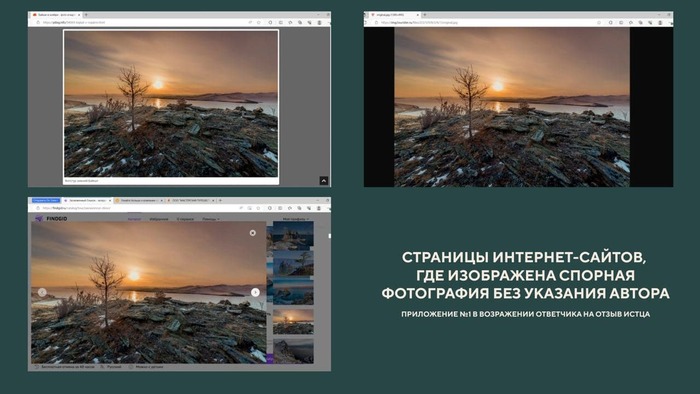The height and width of the screenshot is (394, 700).
Task: Close the lightbox in the FINDGID window
Action: [253, 233]
